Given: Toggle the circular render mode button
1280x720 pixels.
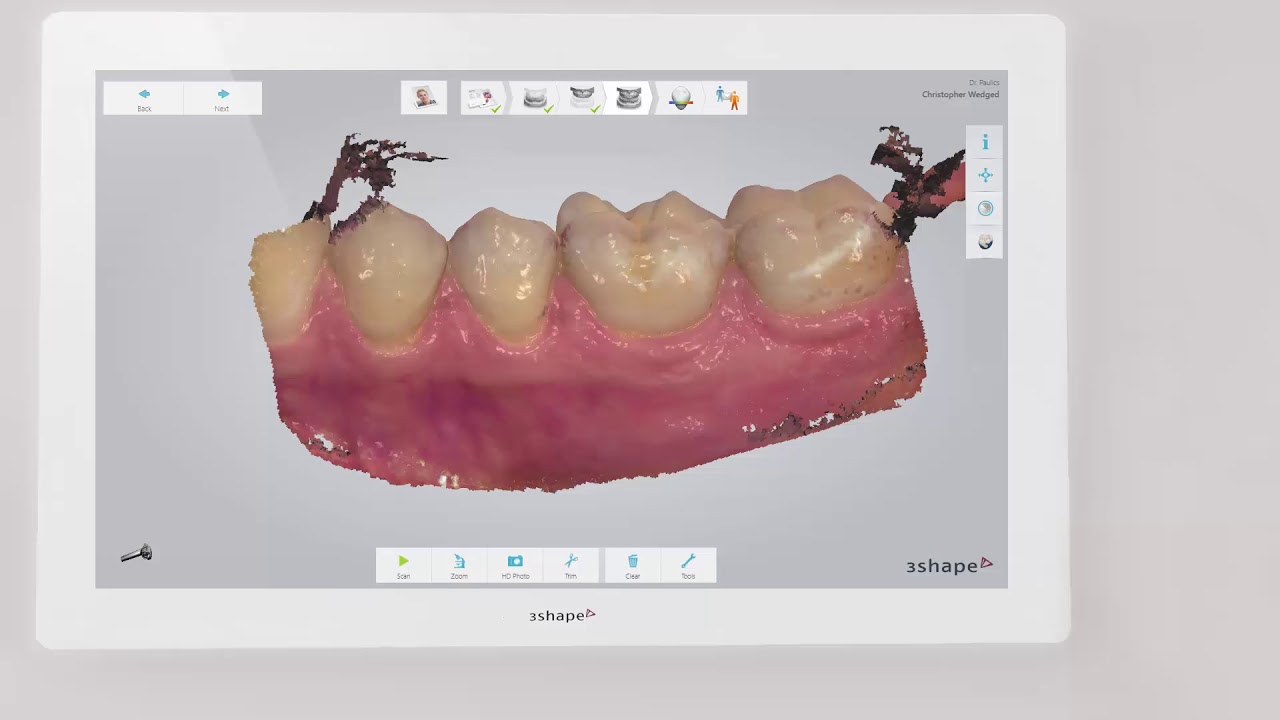Looking at the screenshot, I should (x=985, y=209).
